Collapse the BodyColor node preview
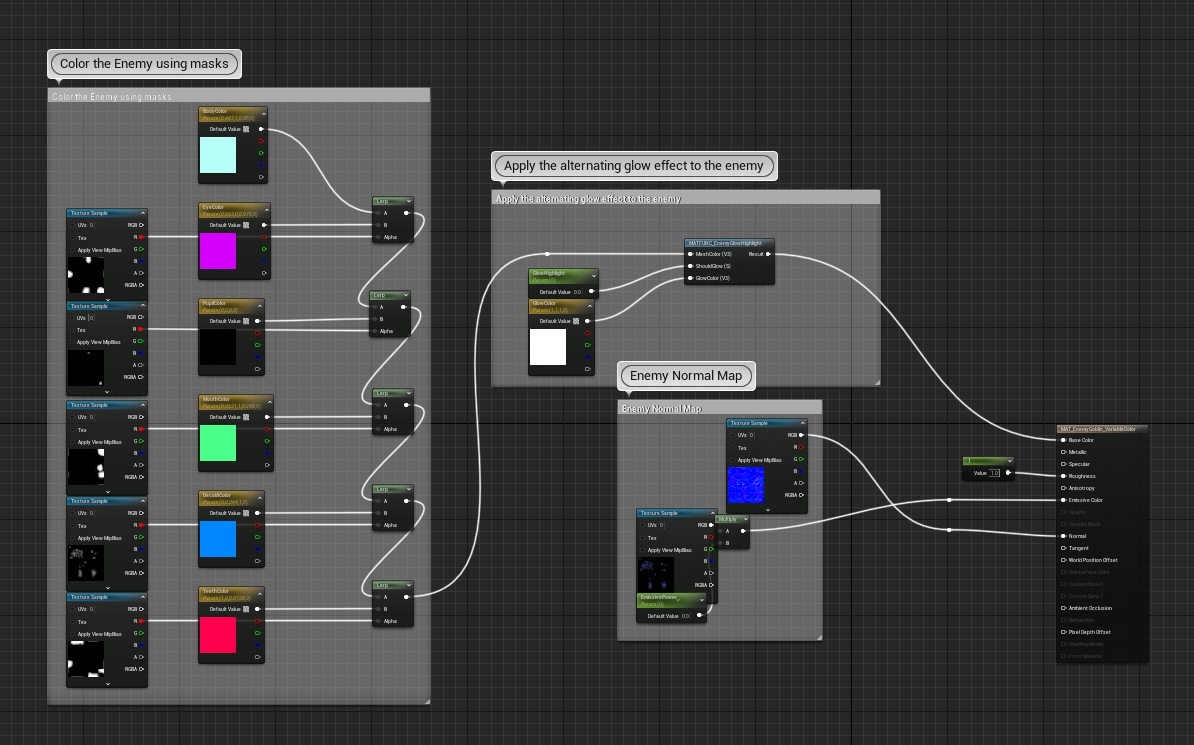1194x745 pixels. 263,114
